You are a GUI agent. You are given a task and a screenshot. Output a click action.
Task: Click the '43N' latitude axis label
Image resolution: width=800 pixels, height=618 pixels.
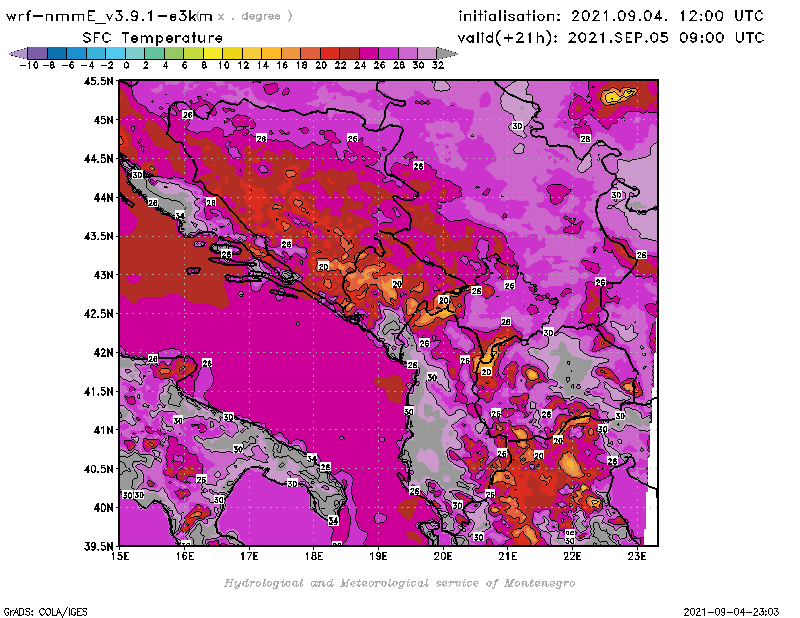(x=103, y=275)
